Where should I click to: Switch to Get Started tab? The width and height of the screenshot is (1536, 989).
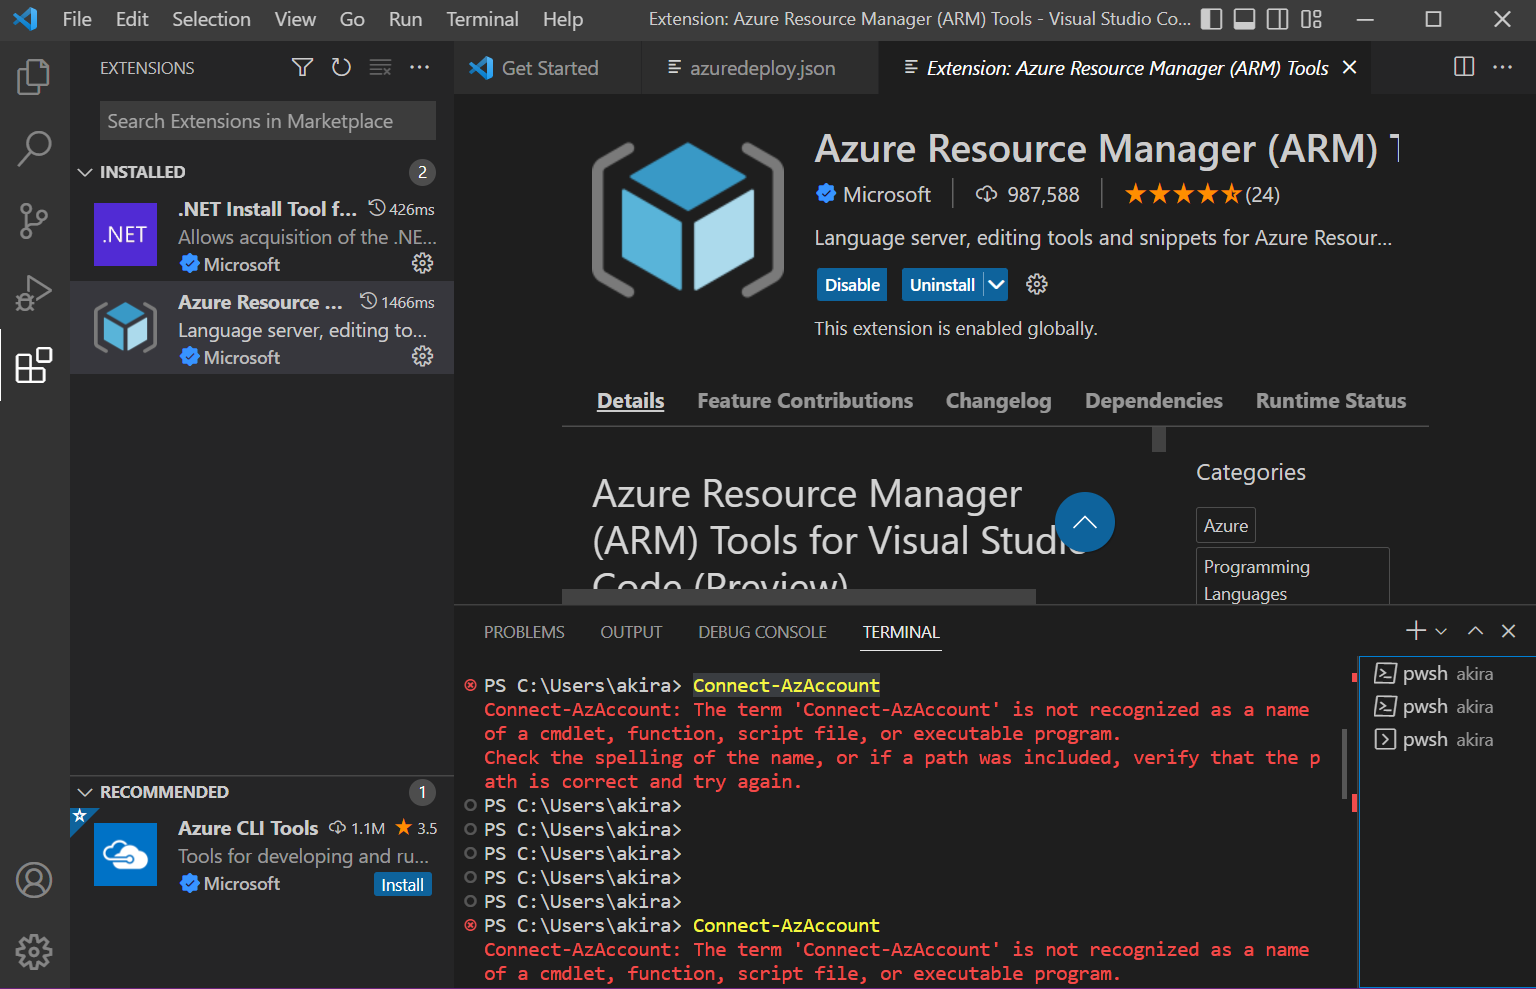click(x=548, y=68)
